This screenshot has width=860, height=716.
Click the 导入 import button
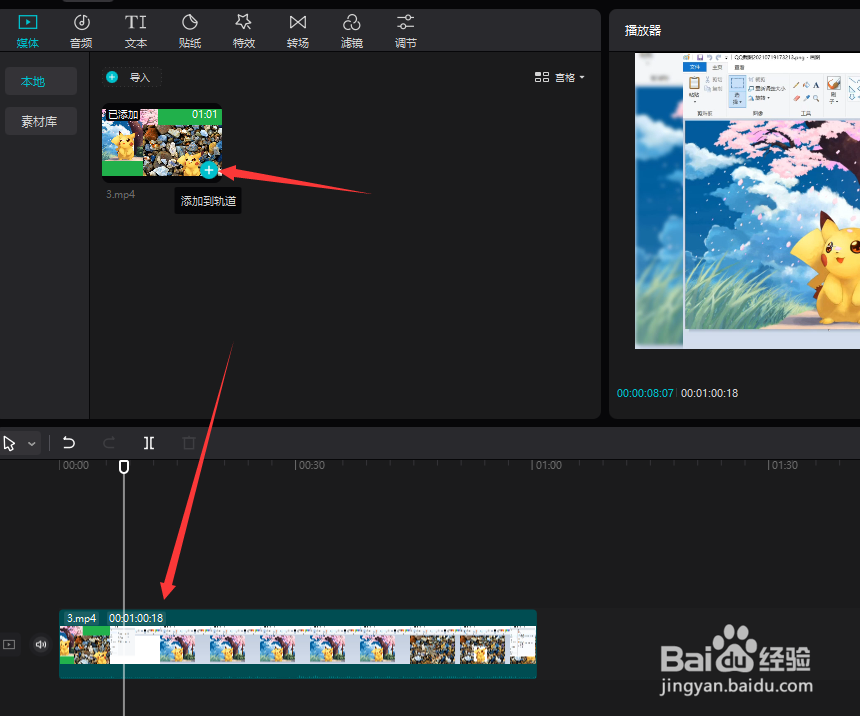point(132,77)
